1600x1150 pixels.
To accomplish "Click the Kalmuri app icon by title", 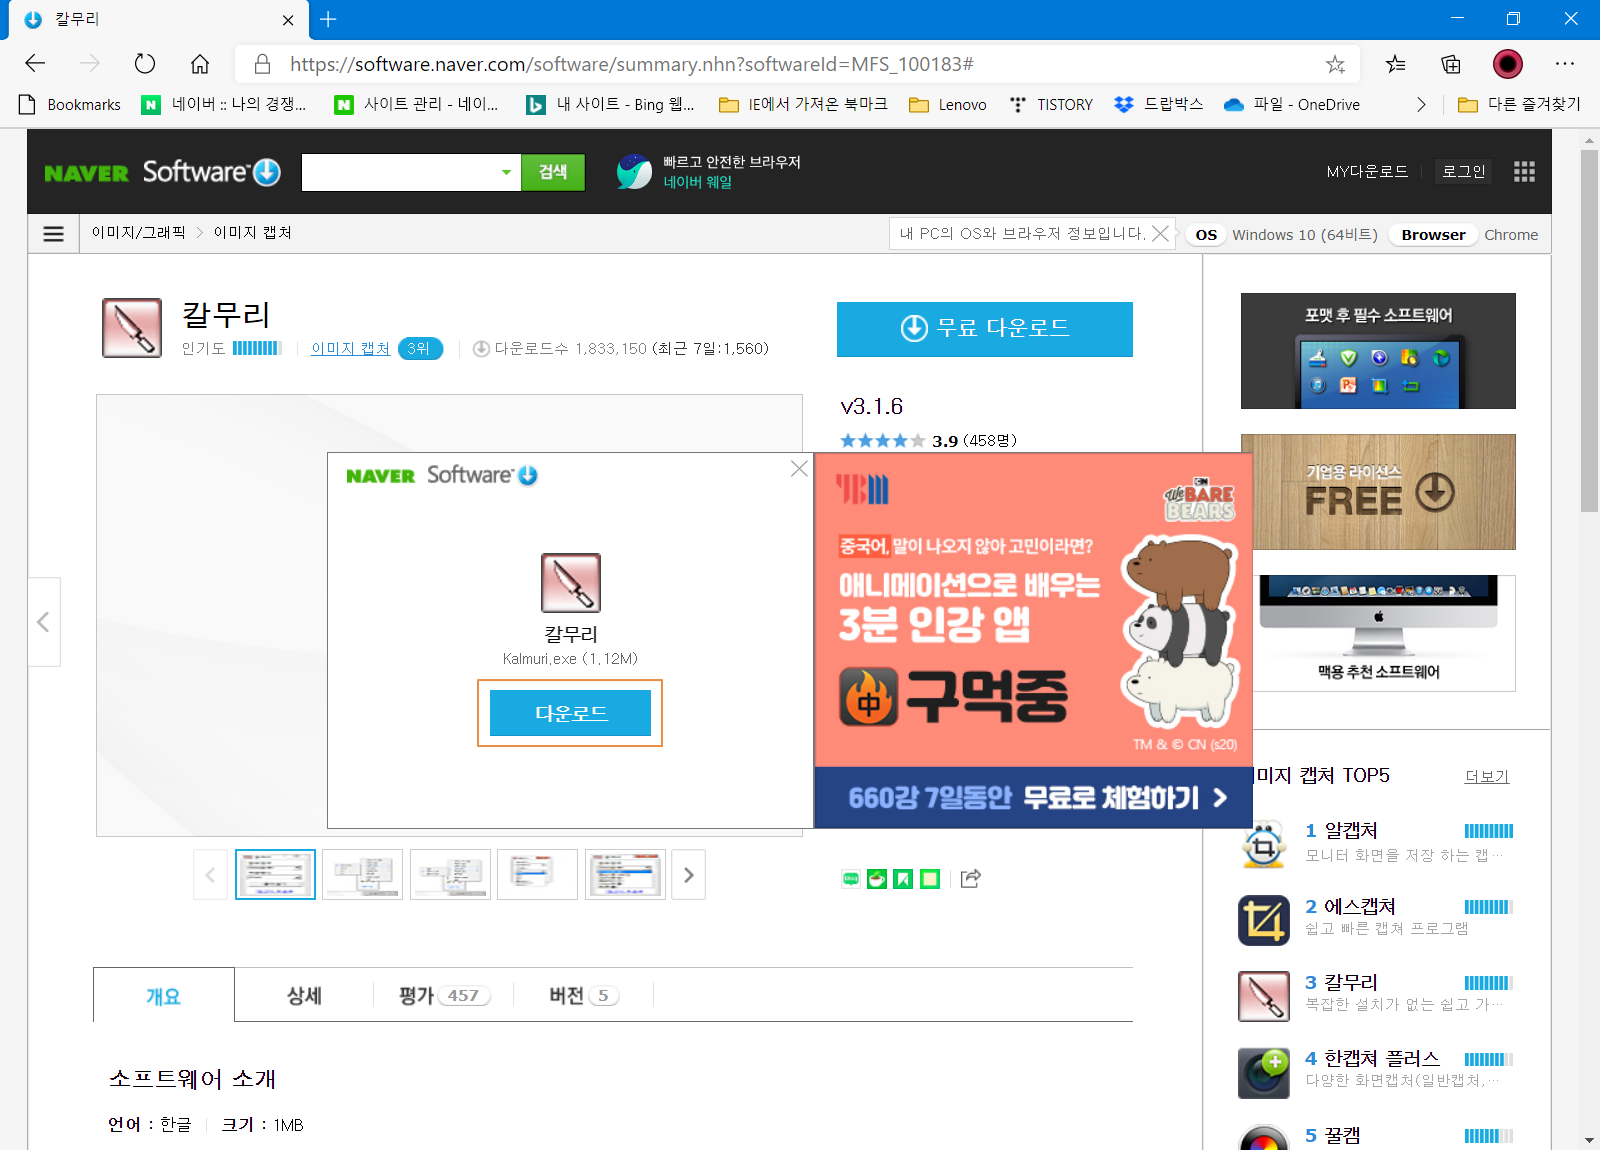I will click(x=132, y=328).
